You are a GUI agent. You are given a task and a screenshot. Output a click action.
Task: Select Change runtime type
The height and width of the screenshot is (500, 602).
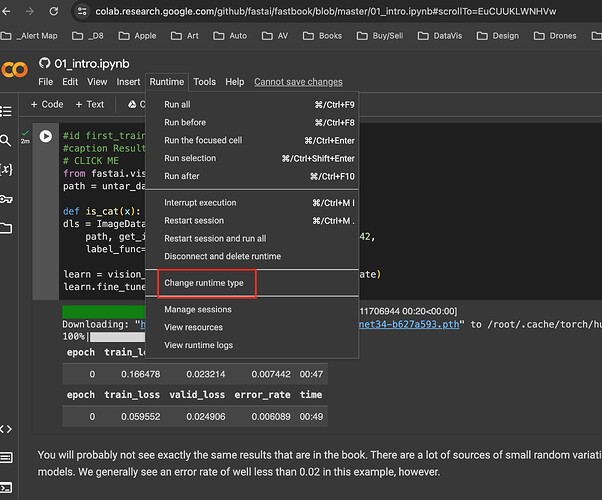(x=204, y=283)
